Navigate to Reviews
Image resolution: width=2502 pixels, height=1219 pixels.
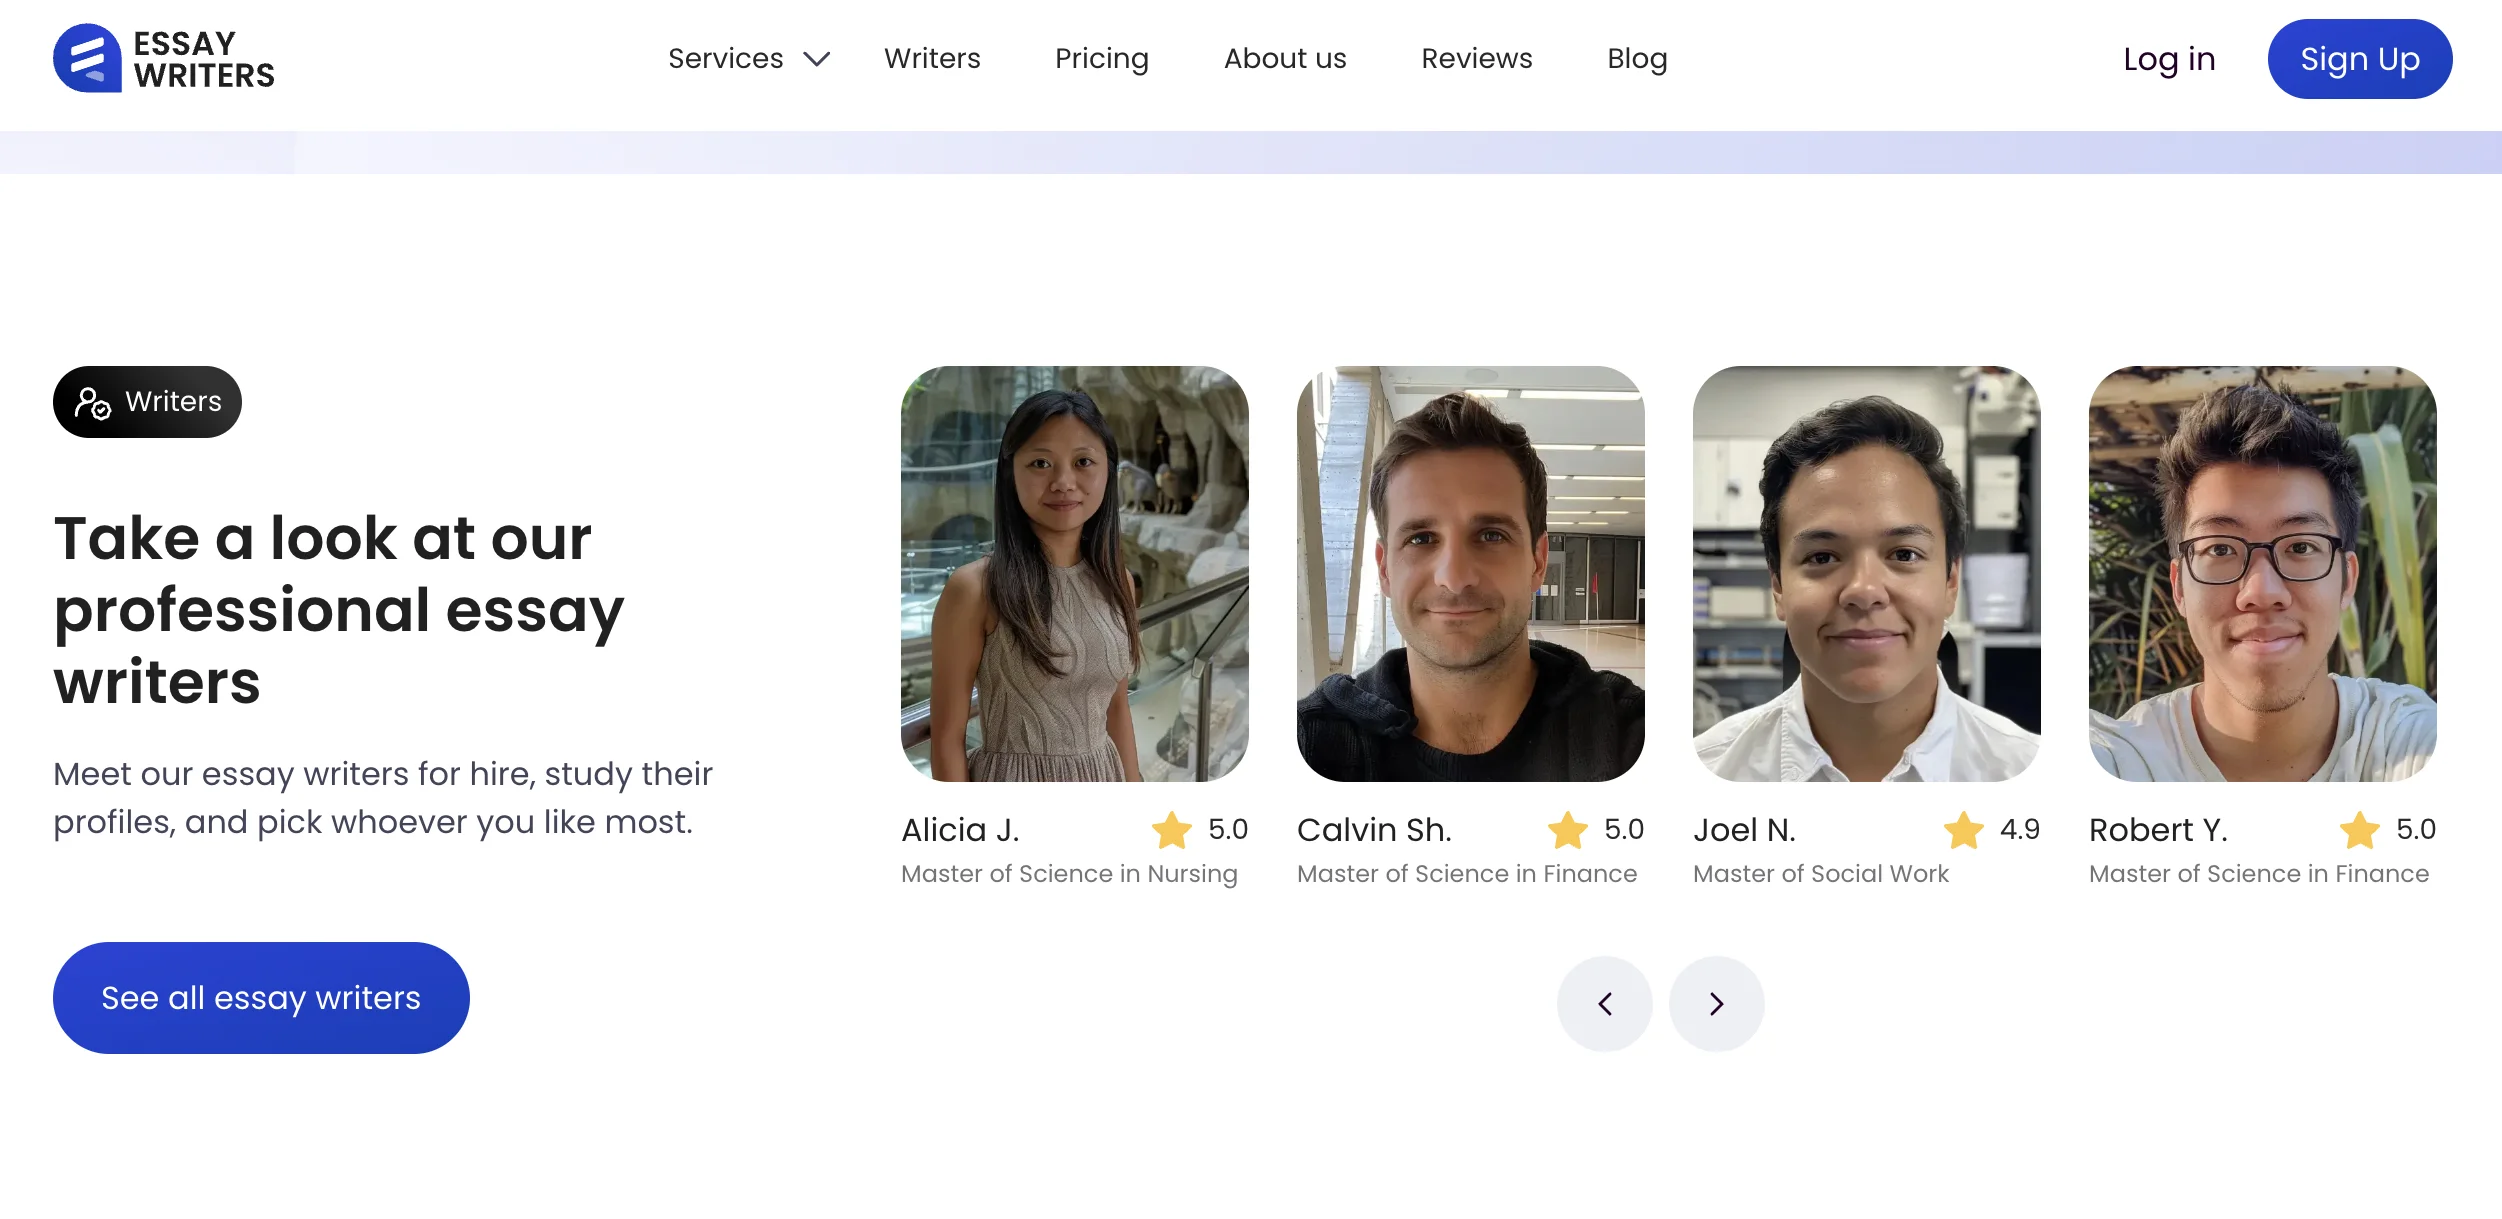[1476, 59]
